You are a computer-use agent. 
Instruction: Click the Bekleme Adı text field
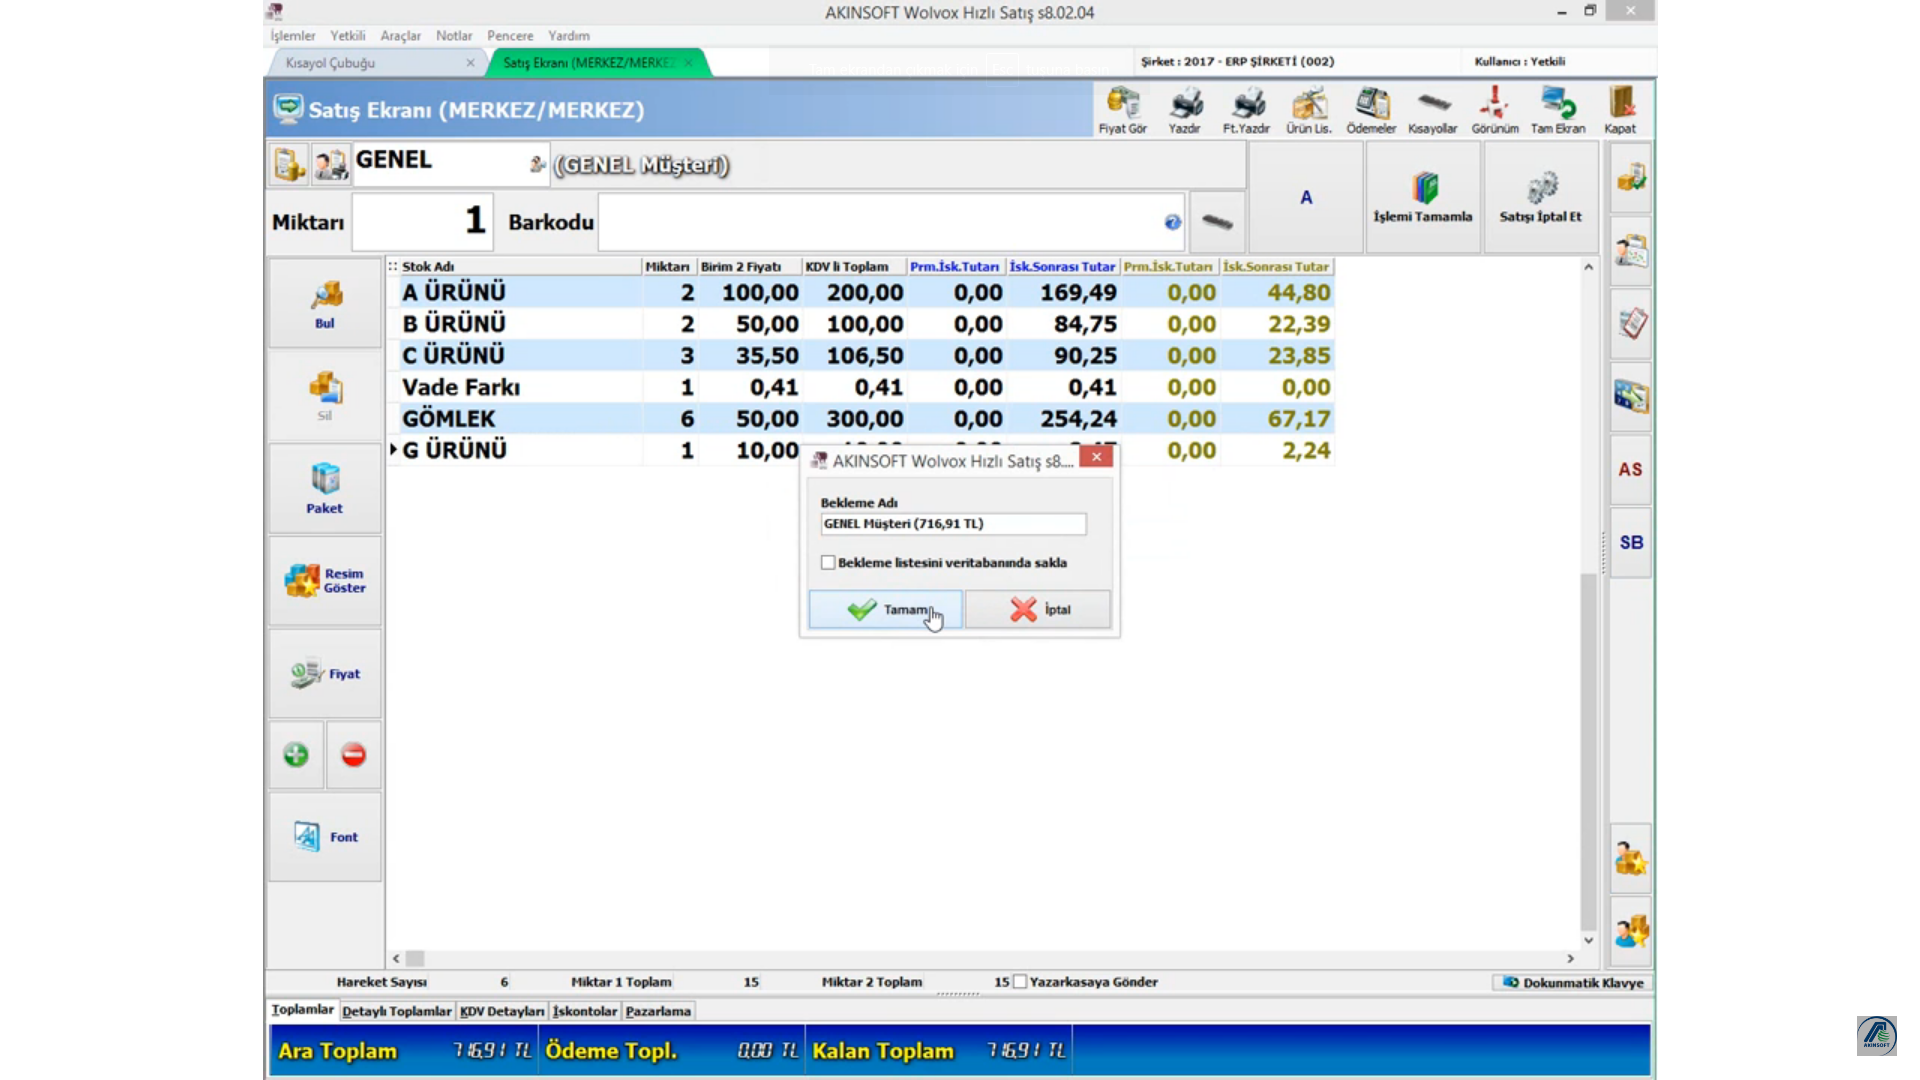[x=953, y=524]
